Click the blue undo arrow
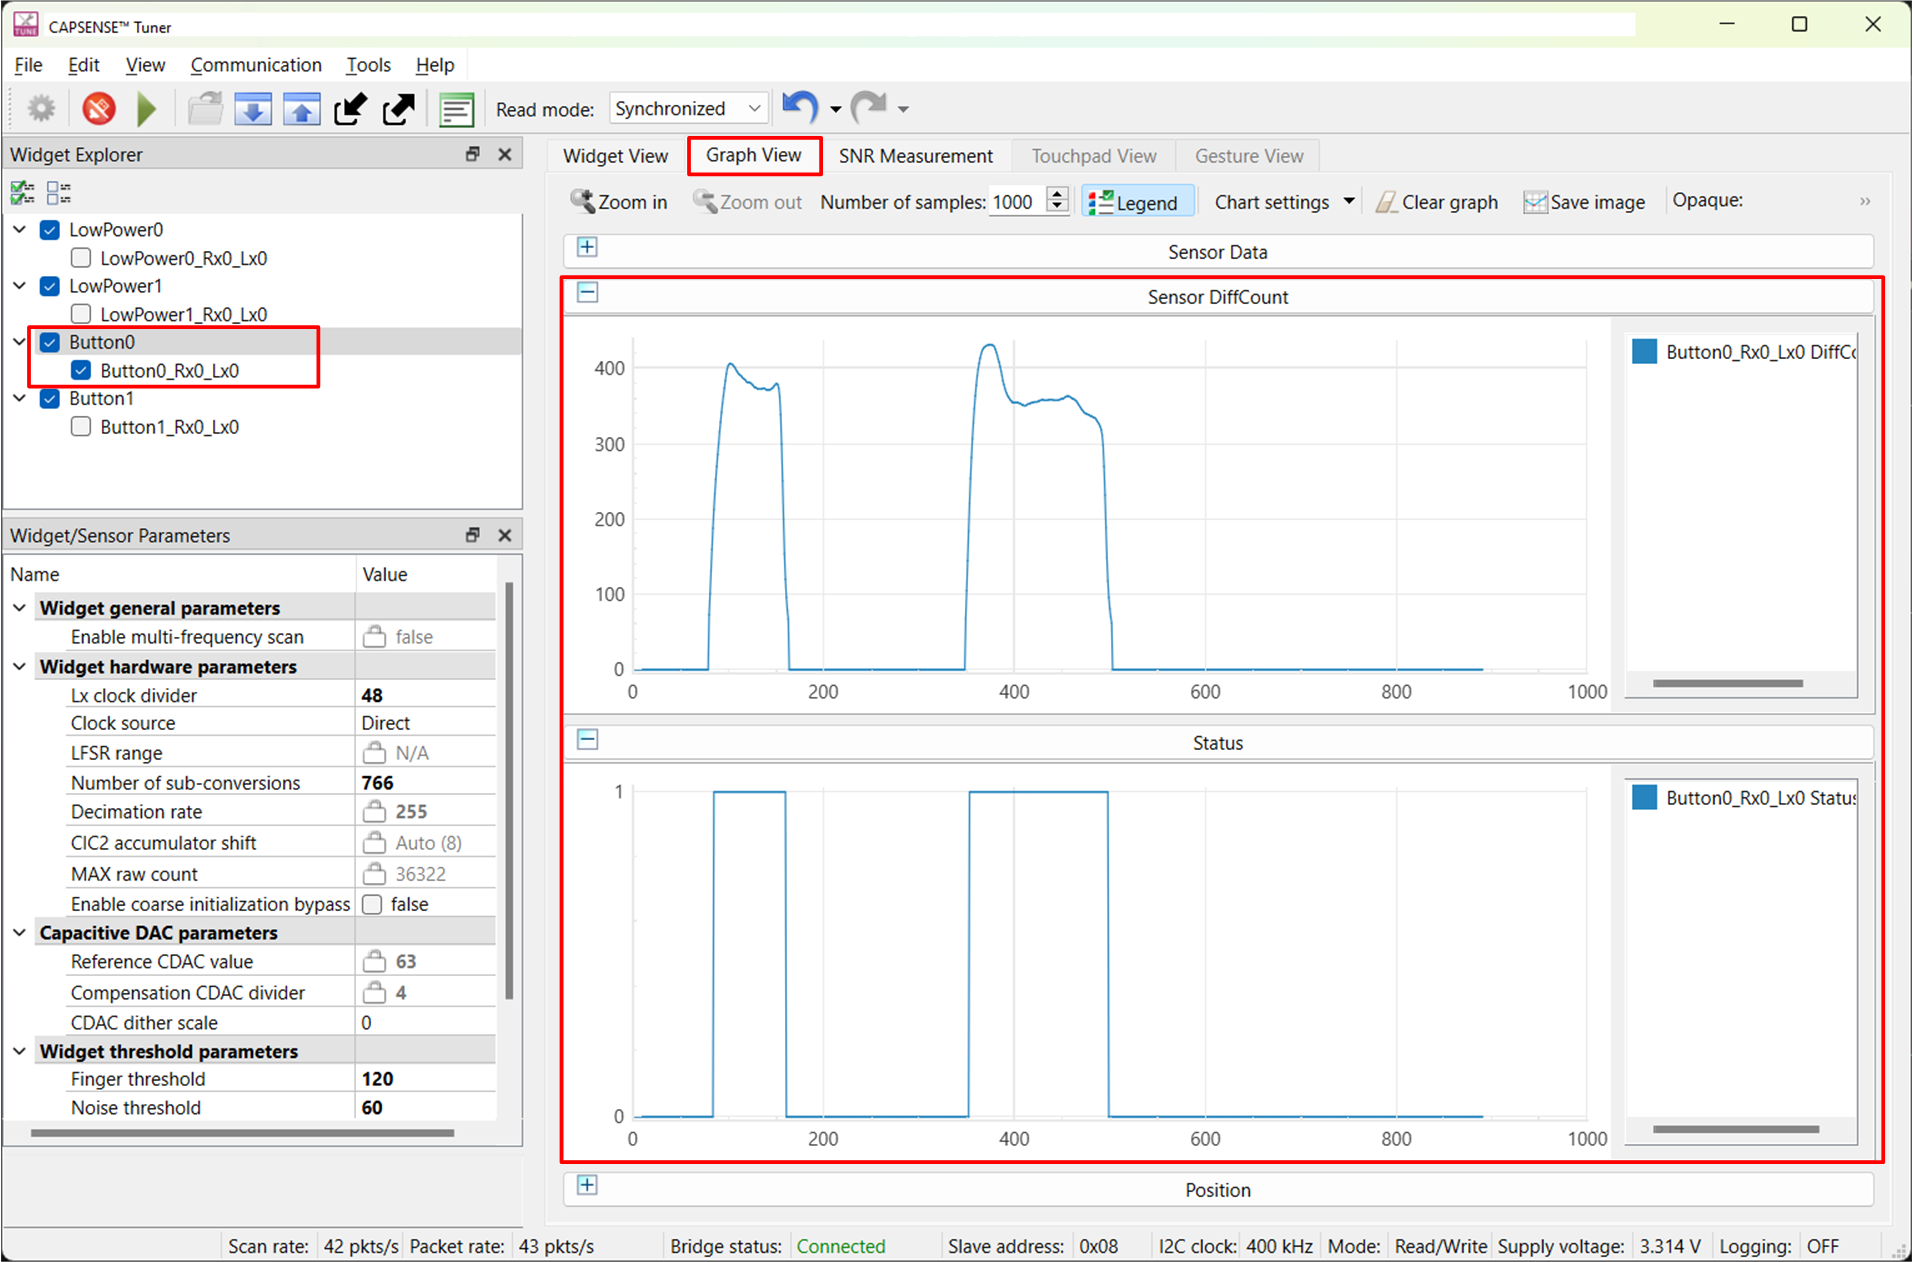The width and height of the screenshot is (1913, 1262). pyautogui.click(x=800, y=106)
